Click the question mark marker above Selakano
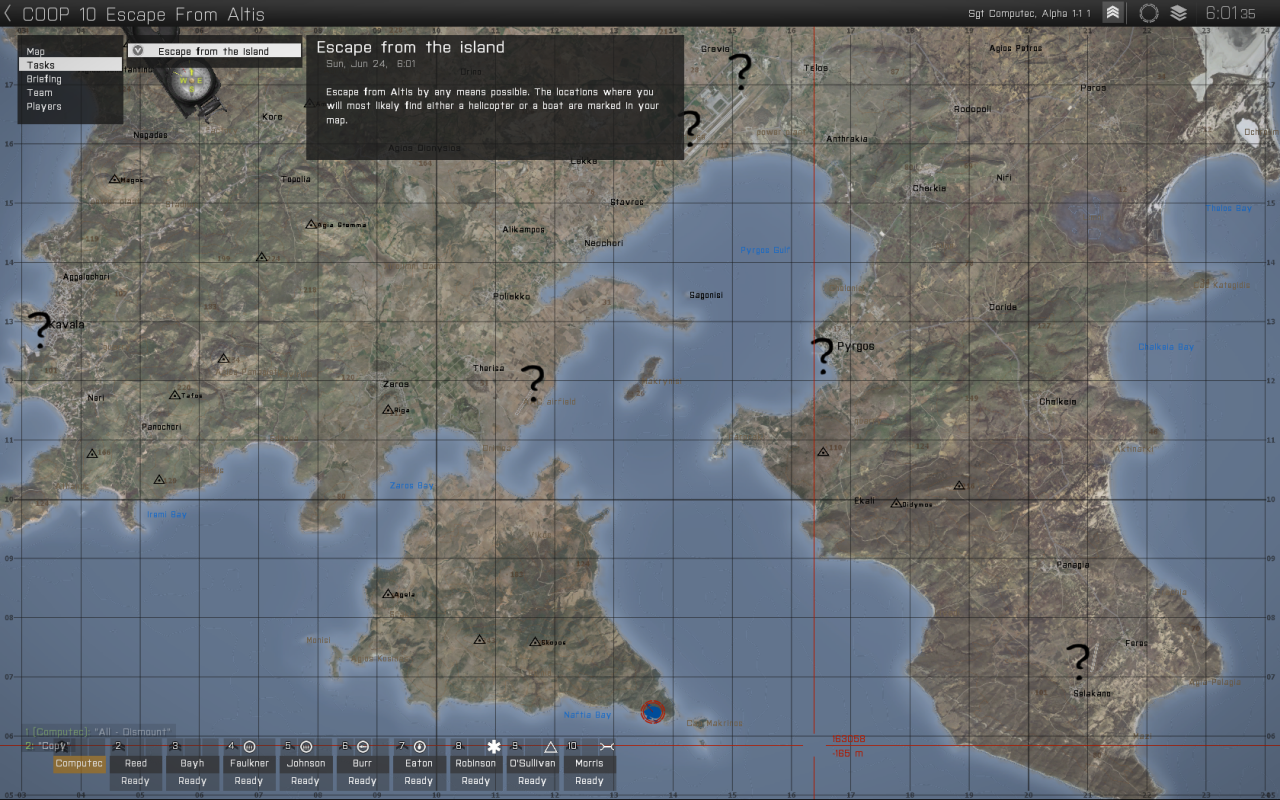 (x=1078, y=662)
